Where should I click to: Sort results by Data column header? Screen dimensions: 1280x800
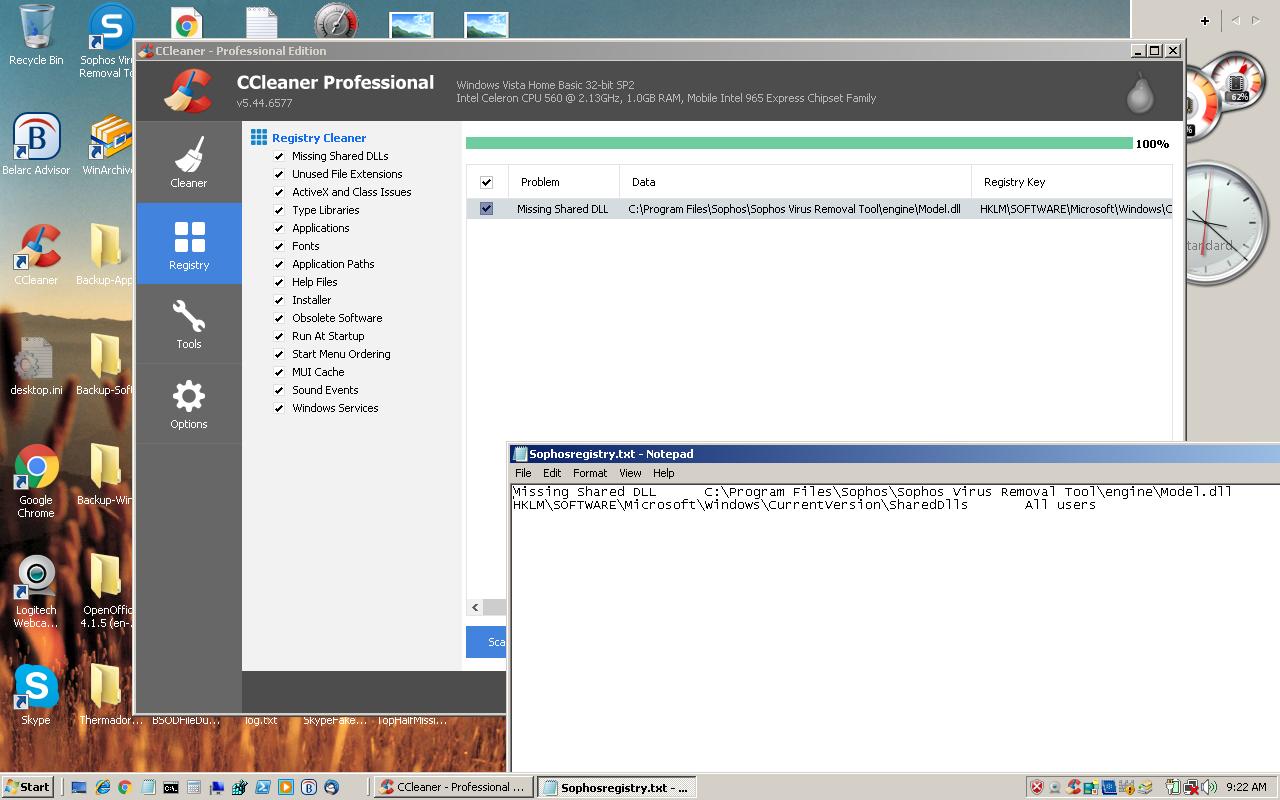click(x=795, y=182)
